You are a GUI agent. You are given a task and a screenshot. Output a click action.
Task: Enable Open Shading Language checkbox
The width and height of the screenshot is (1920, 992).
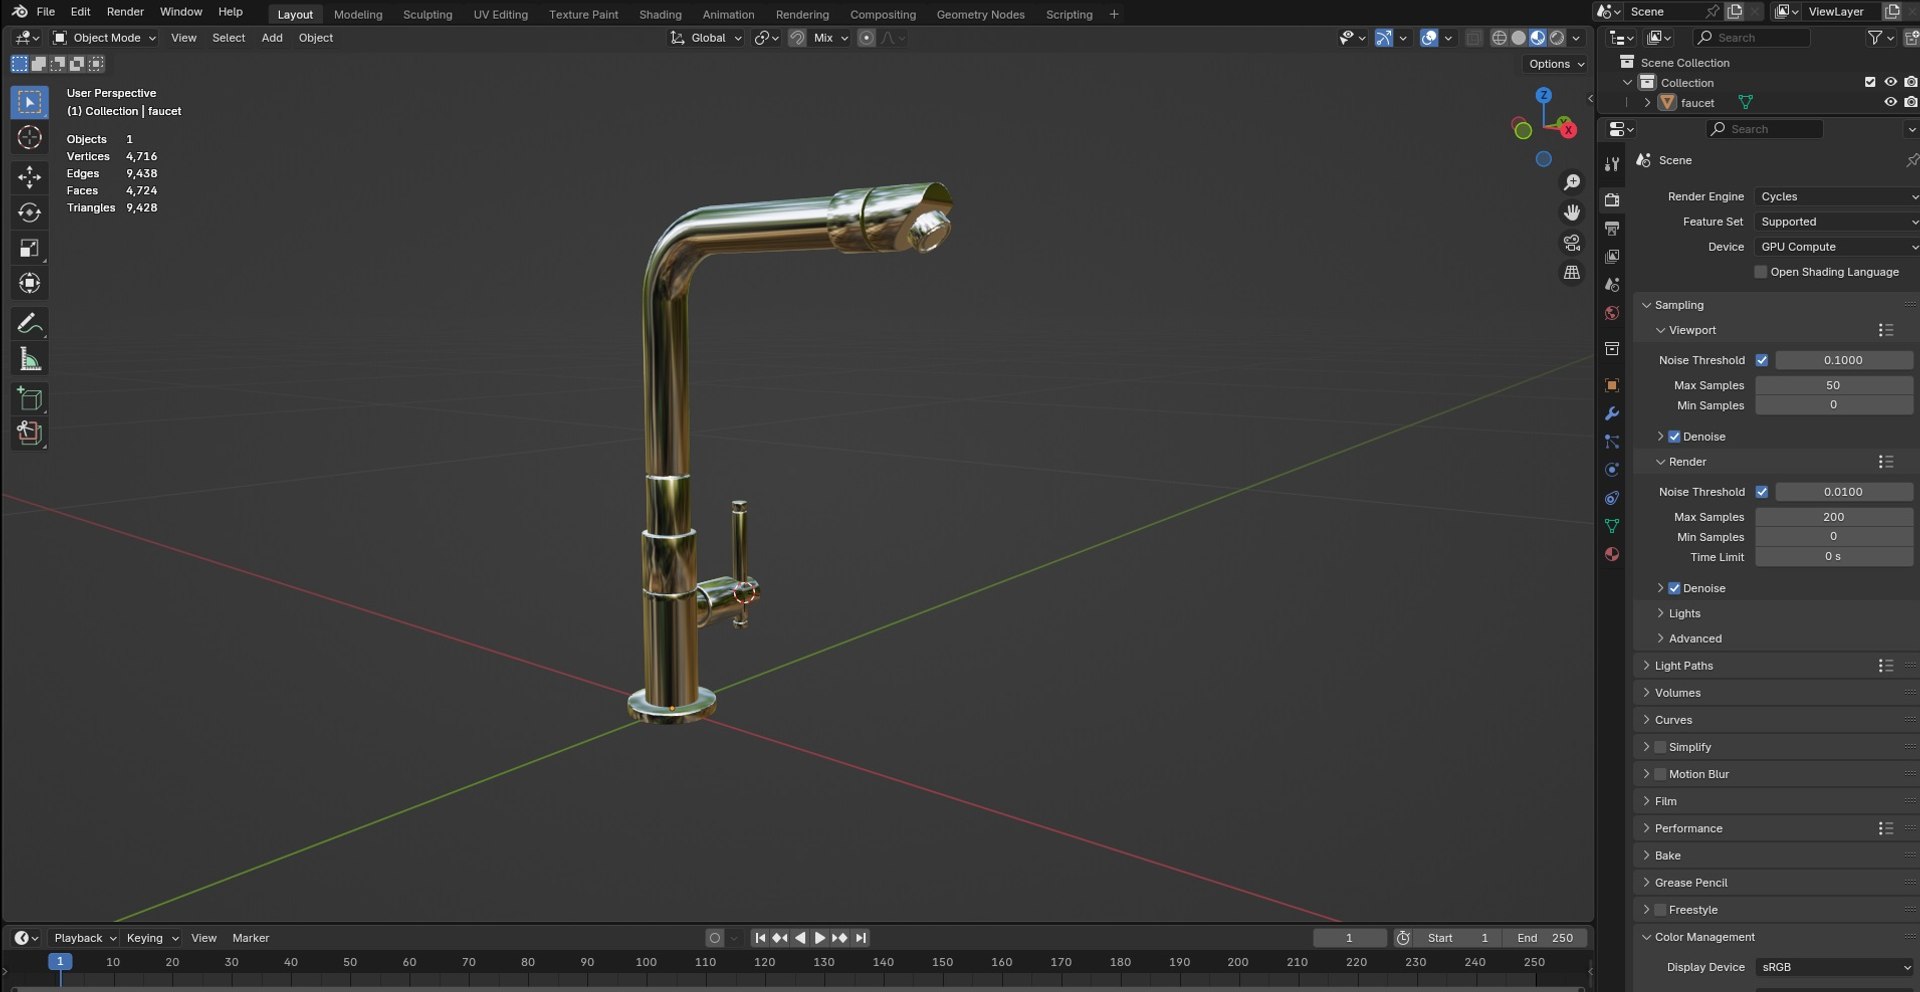[1761, 272]
